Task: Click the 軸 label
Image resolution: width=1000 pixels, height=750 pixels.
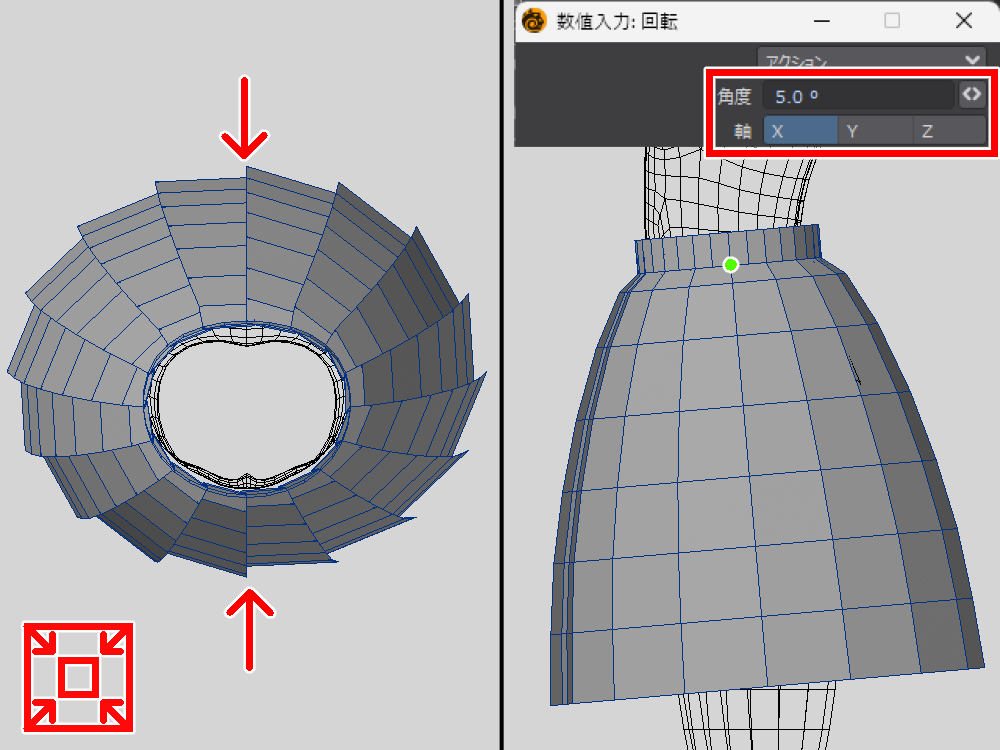Action: pyautogui.click(x=742, y=131)
